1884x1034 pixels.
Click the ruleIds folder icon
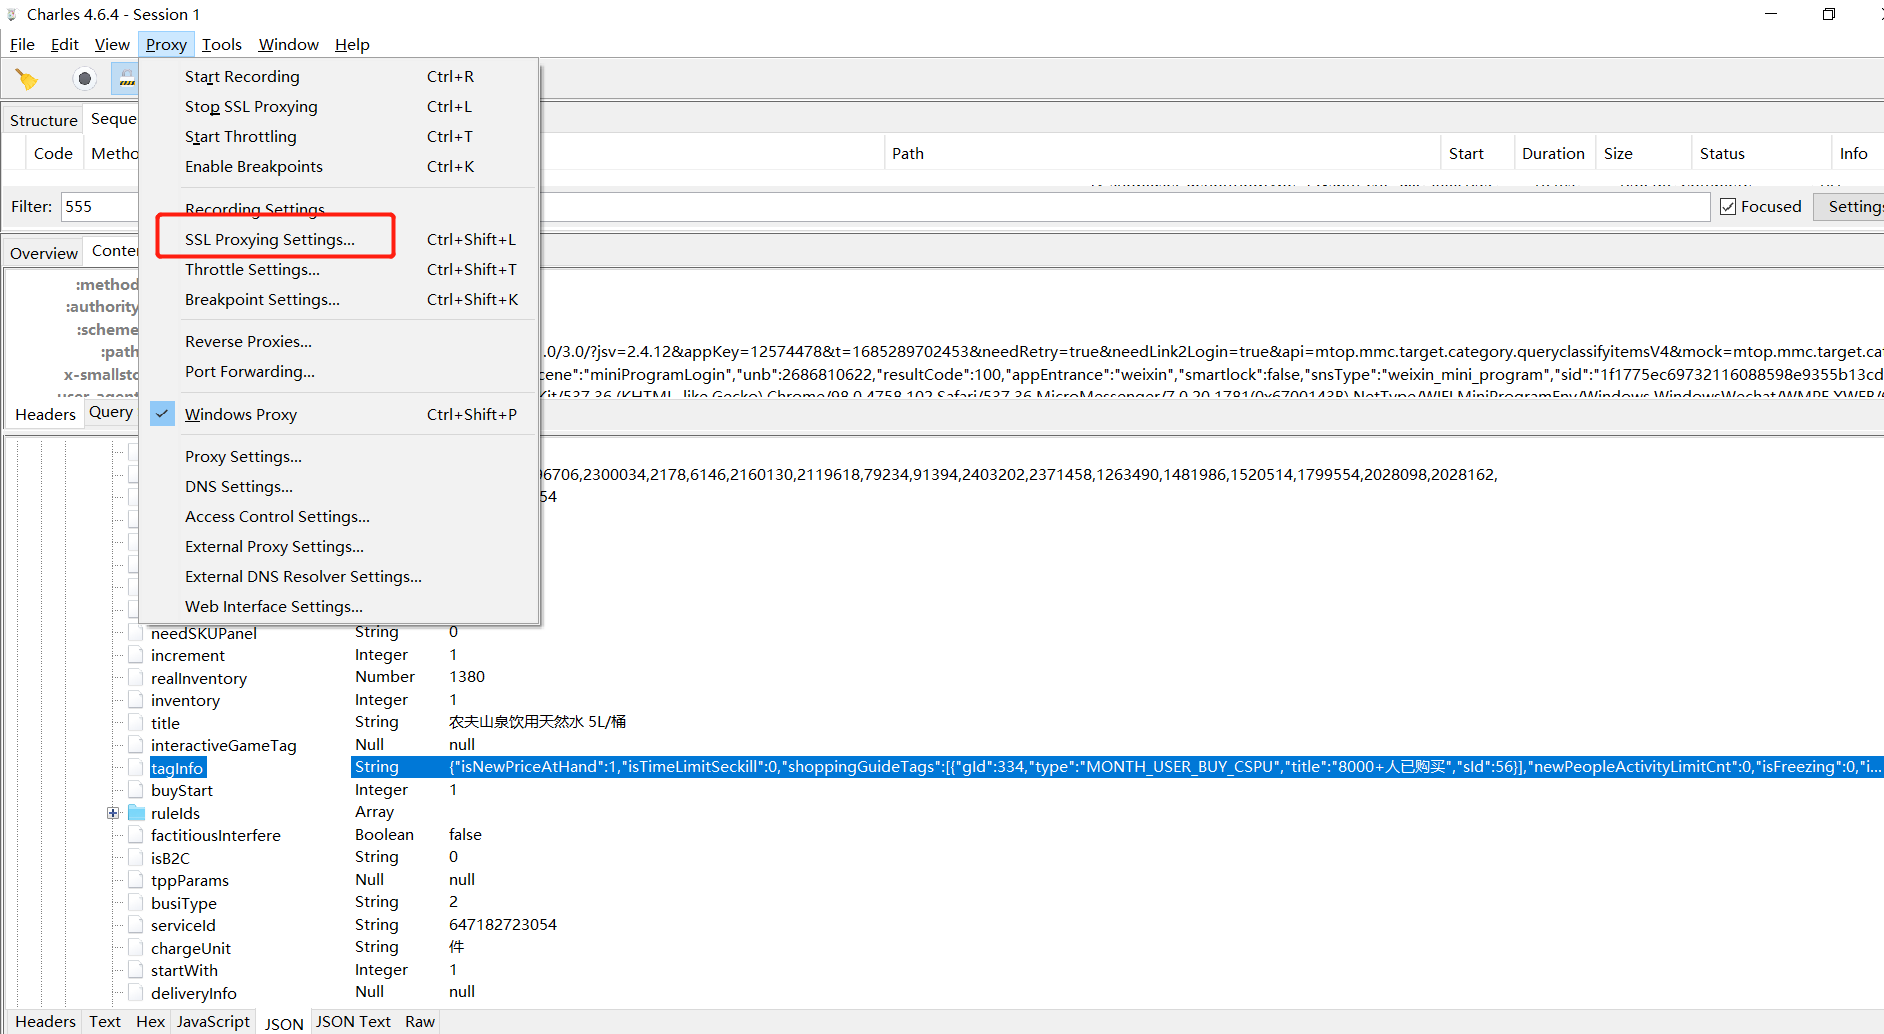click(136, 813)
